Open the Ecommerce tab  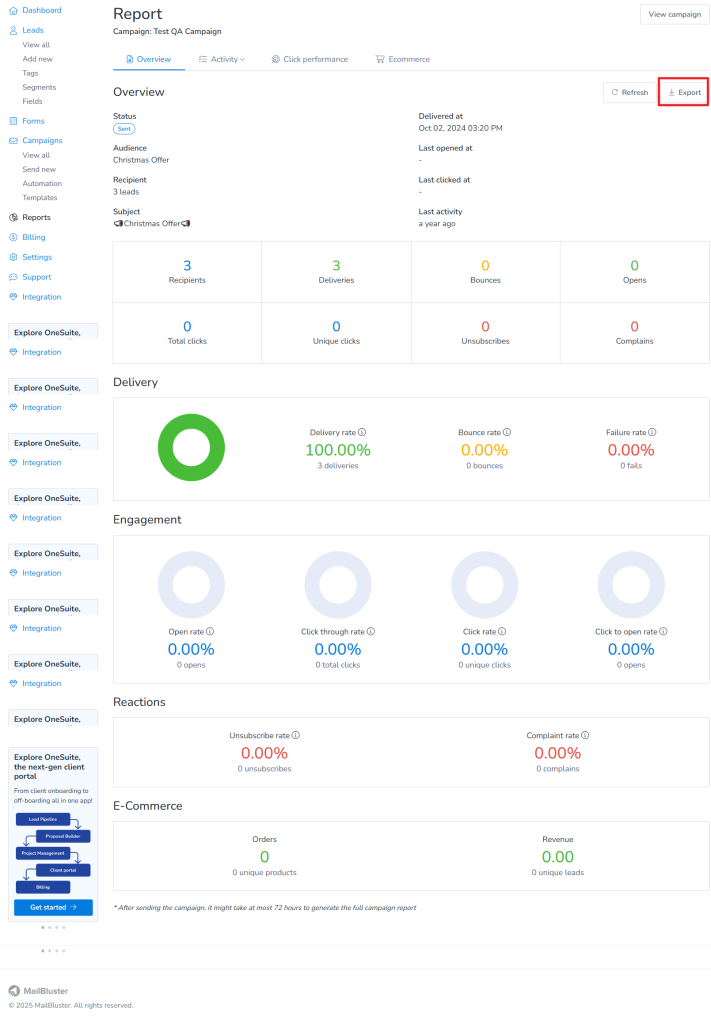(402, 59)
